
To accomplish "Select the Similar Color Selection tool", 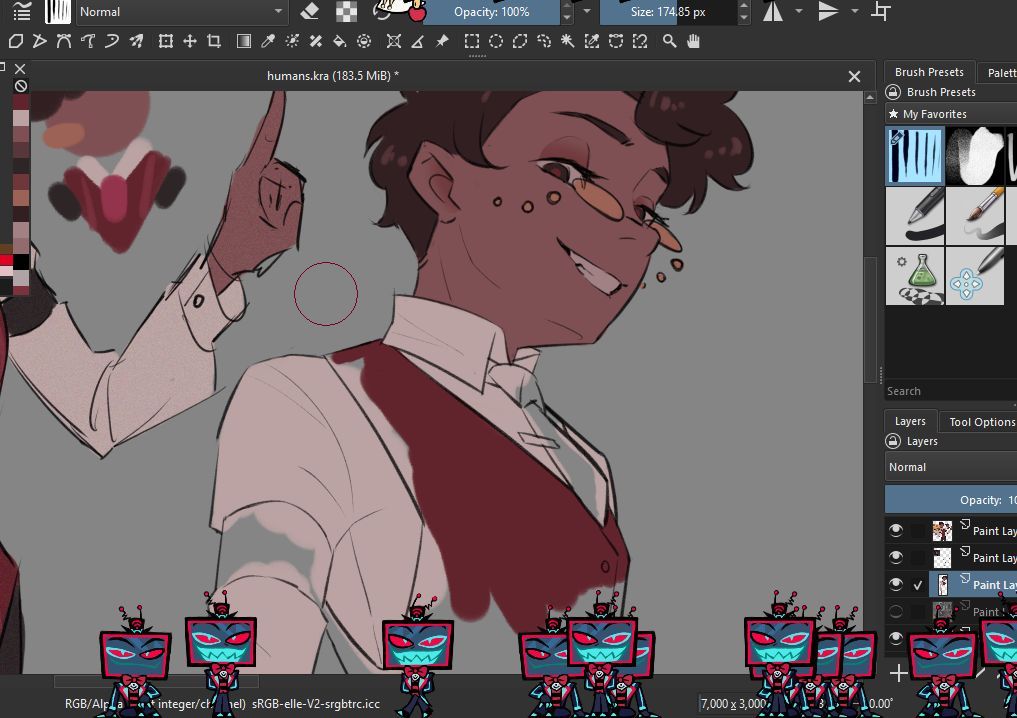I will (592, 42).
